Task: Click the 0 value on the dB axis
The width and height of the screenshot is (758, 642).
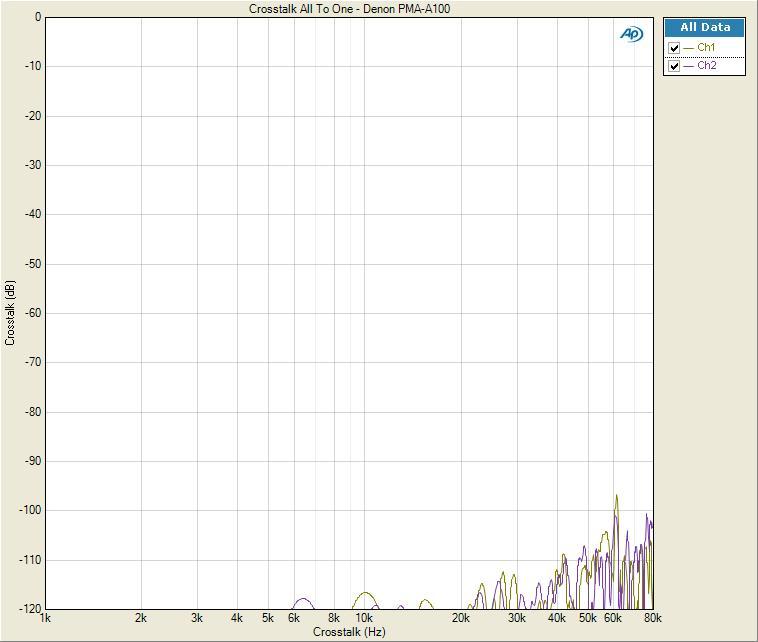Action: point(37,17)
